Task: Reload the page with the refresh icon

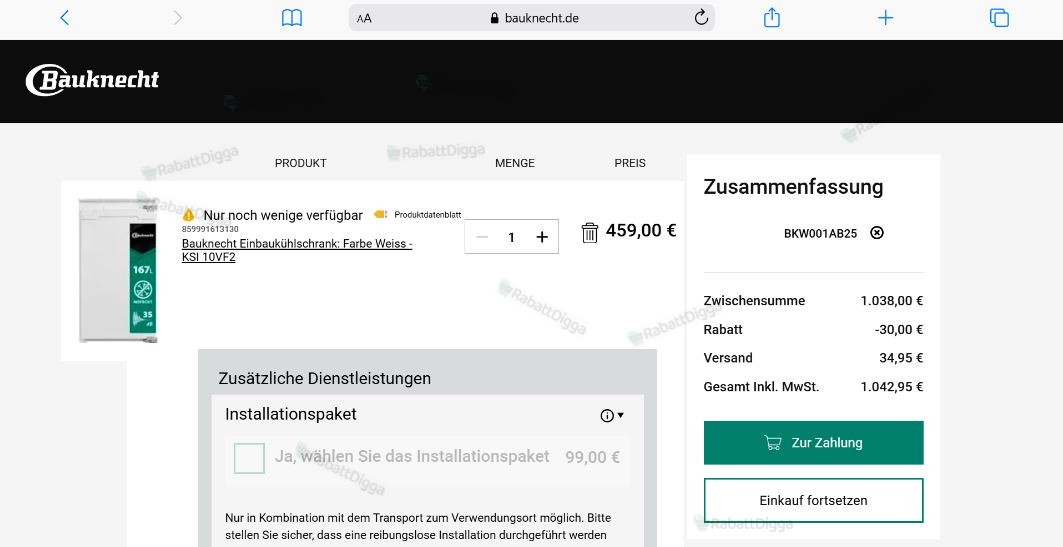Action: 701,18
